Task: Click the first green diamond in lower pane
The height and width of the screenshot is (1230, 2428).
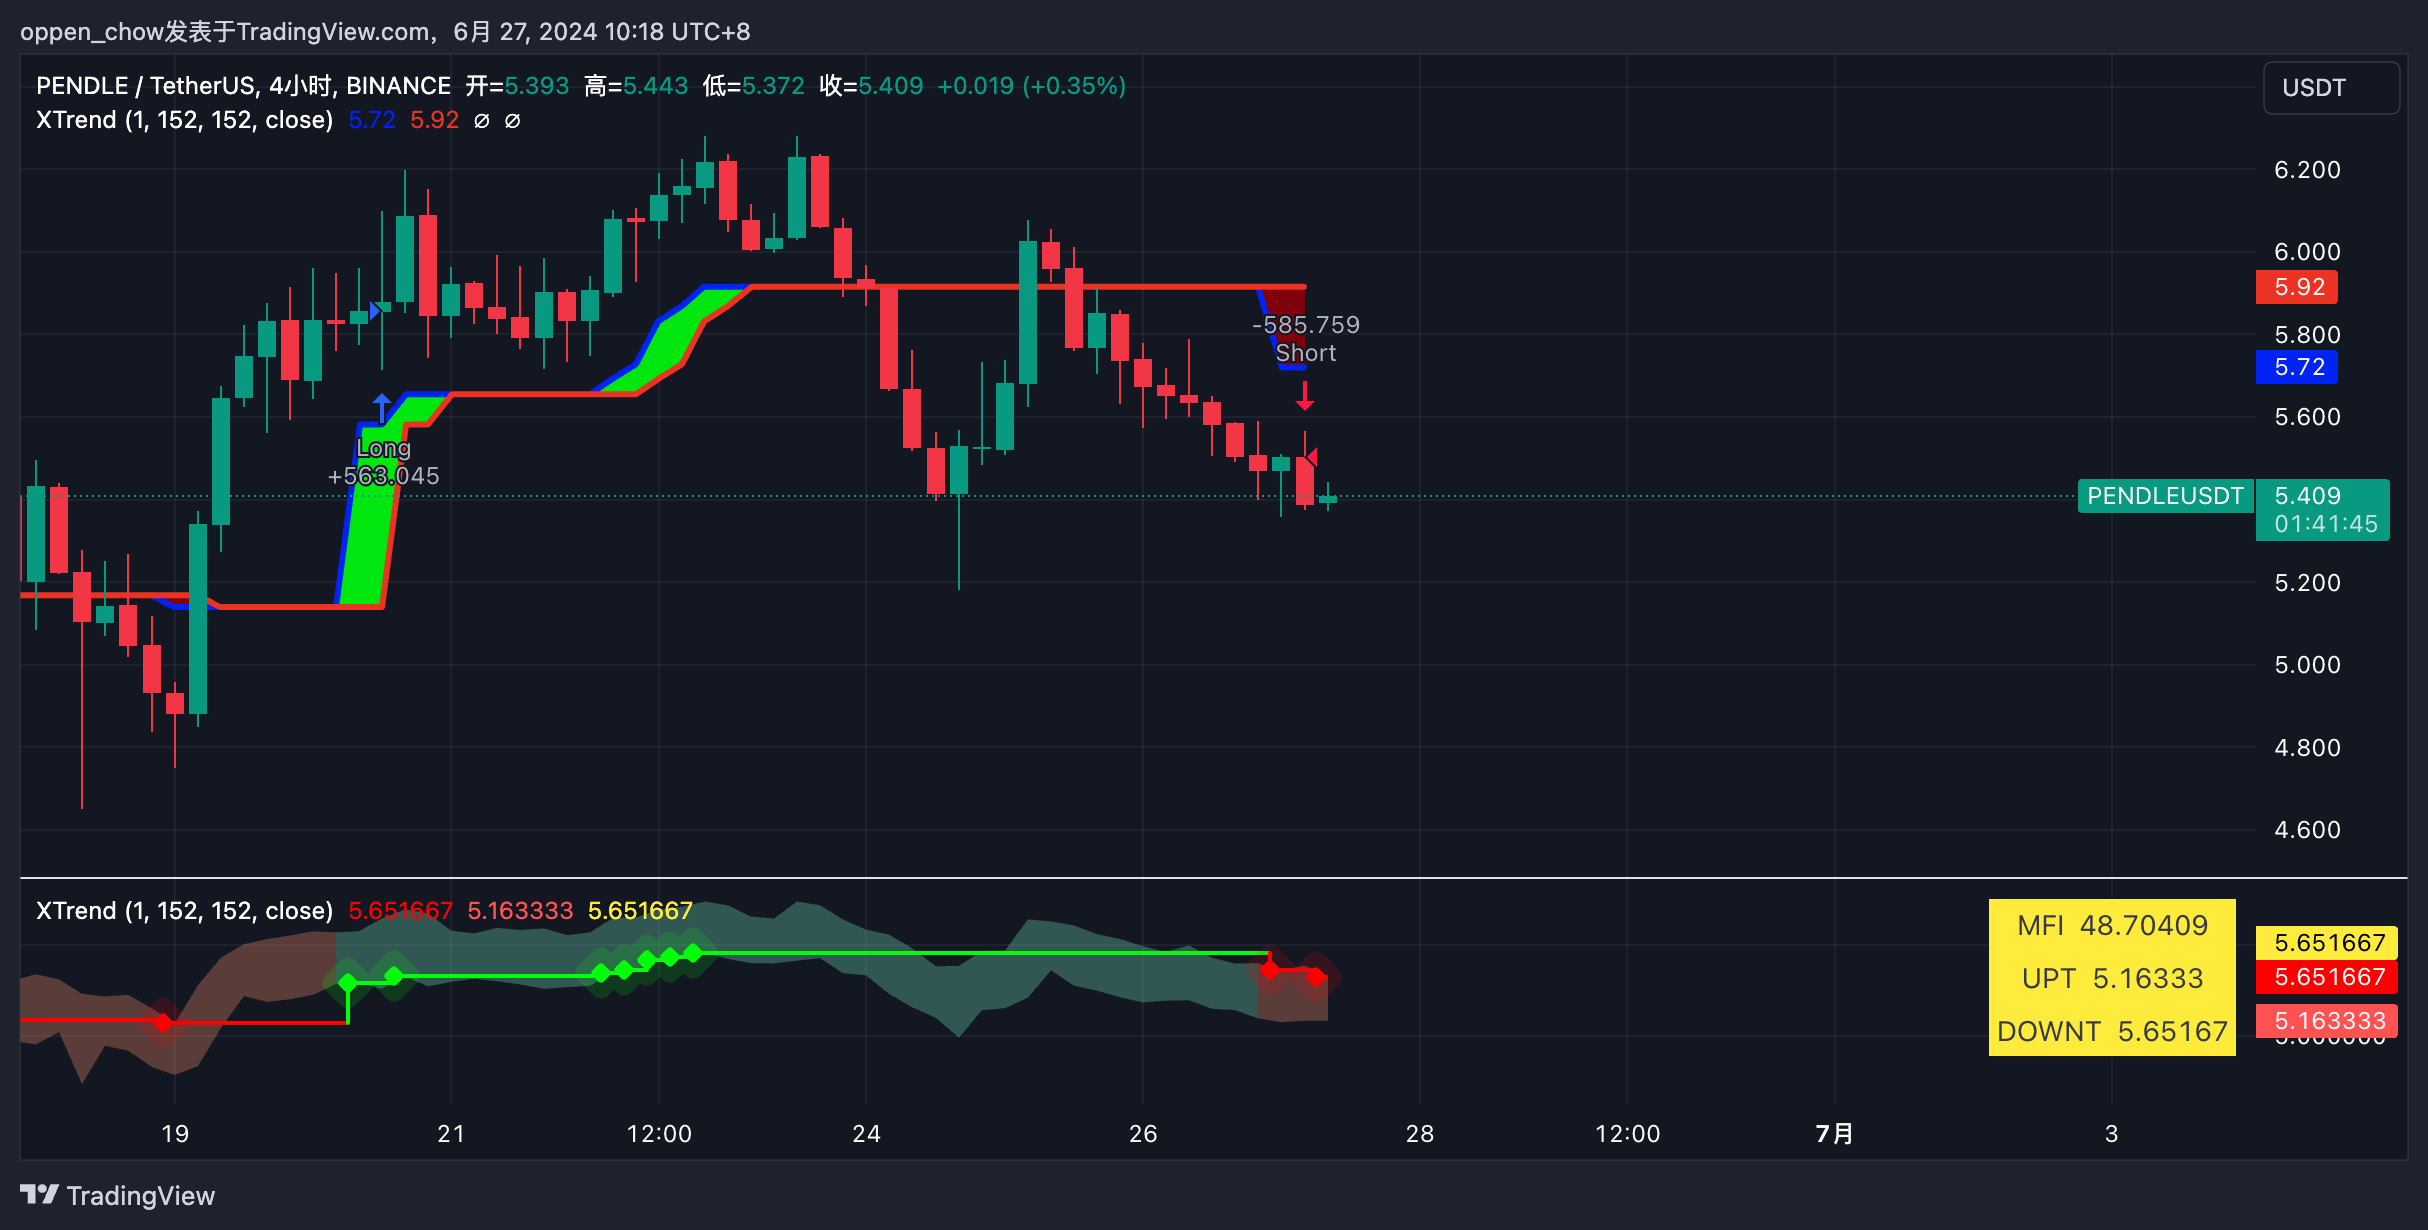Action: point(348,983)
